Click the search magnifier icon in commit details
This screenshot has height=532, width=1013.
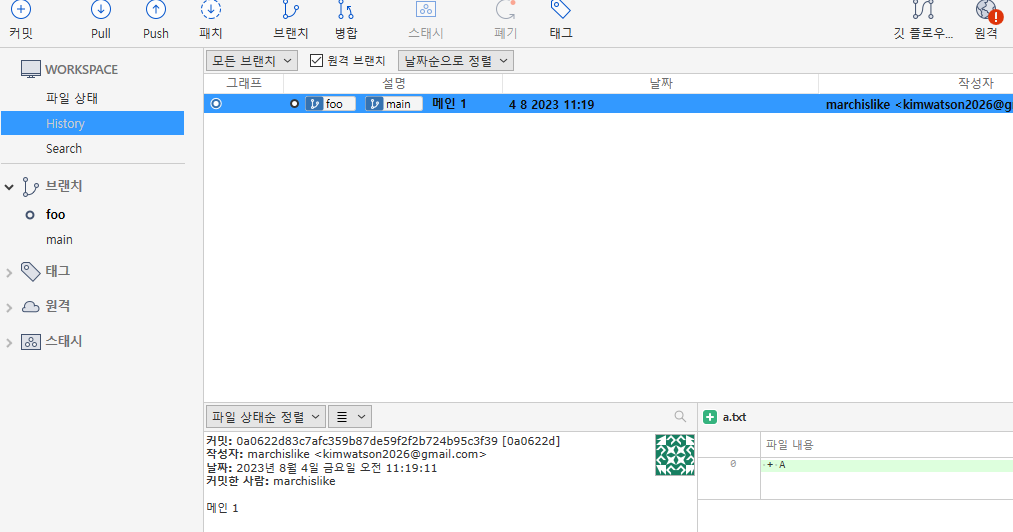pos(680,416)
